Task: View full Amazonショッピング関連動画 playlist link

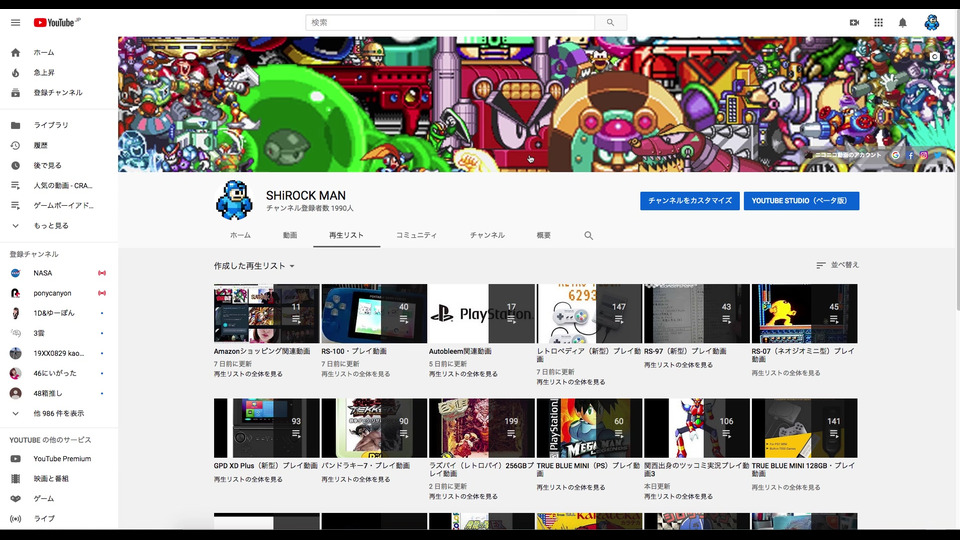Action: (x=248, y=374)
